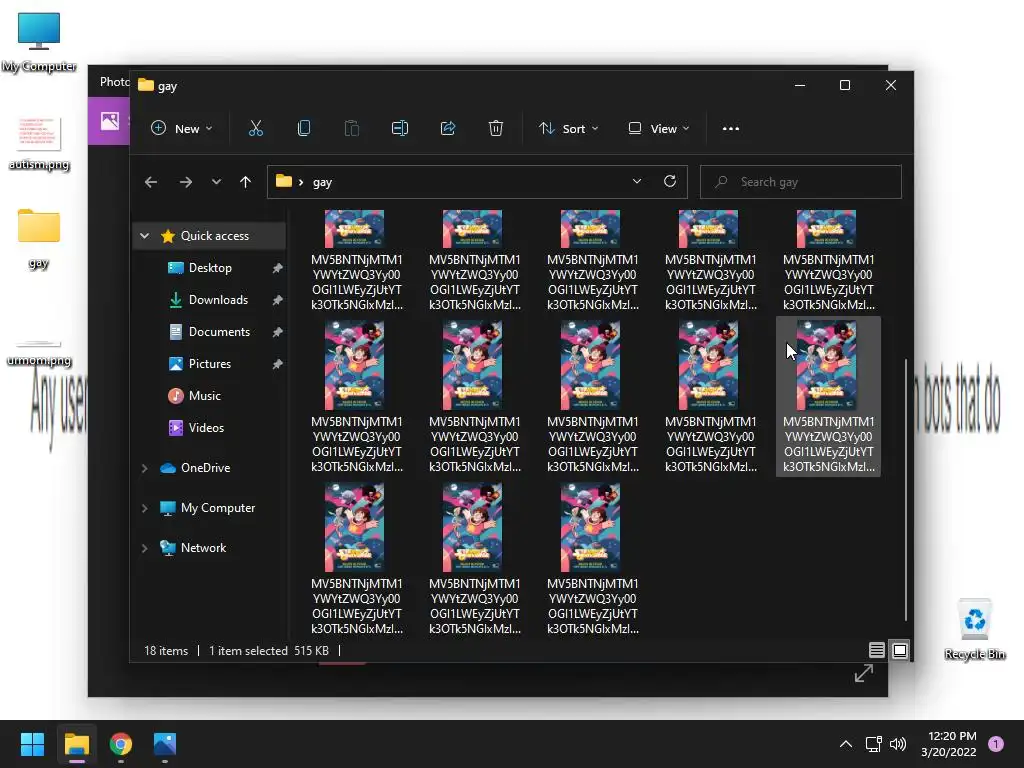Go up one folder level arrow

pyautogui.click(x=246, y=182)
